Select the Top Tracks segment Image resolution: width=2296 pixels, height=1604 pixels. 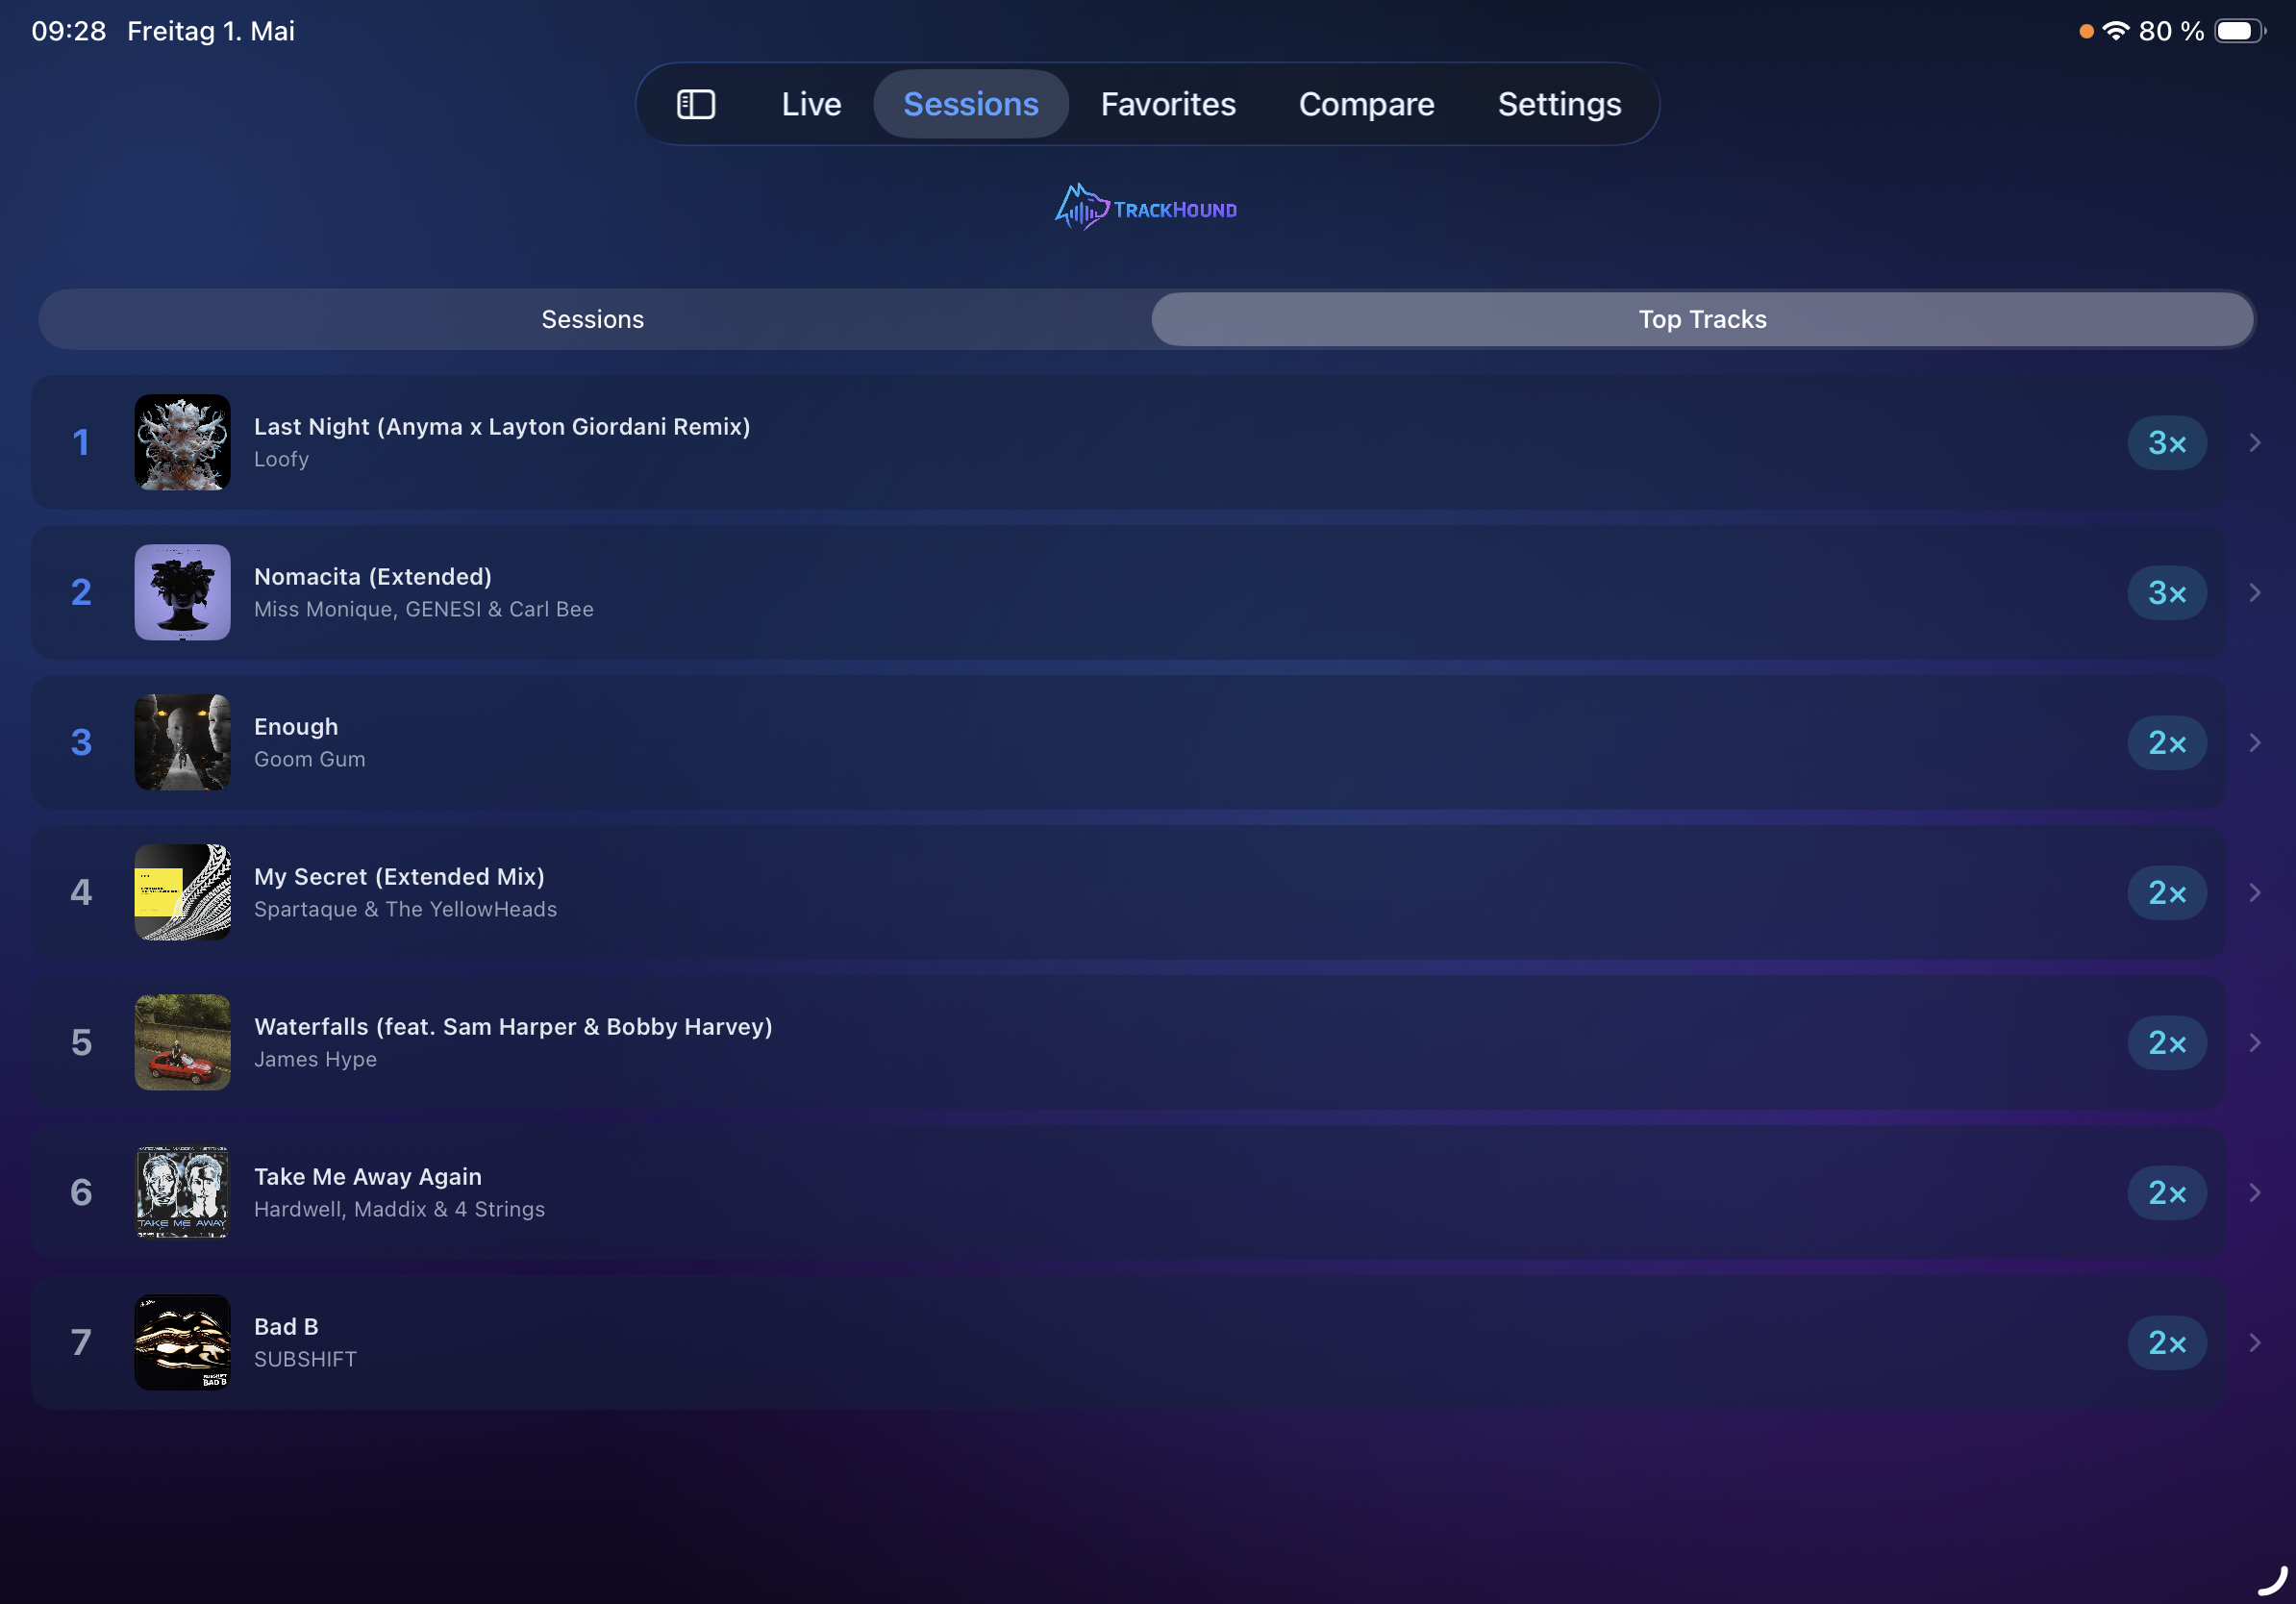1702,319
